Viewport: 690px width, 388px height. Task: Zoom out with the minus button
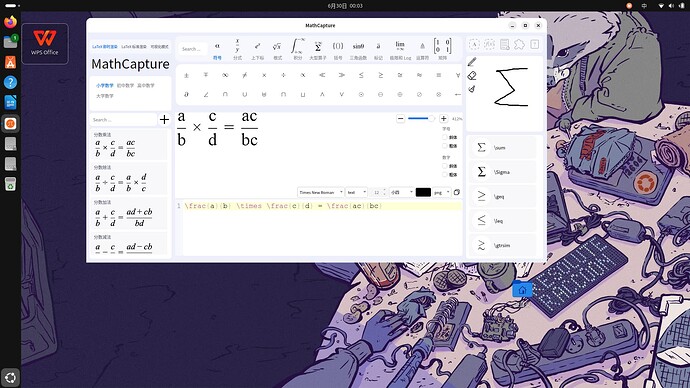(400, 119)
